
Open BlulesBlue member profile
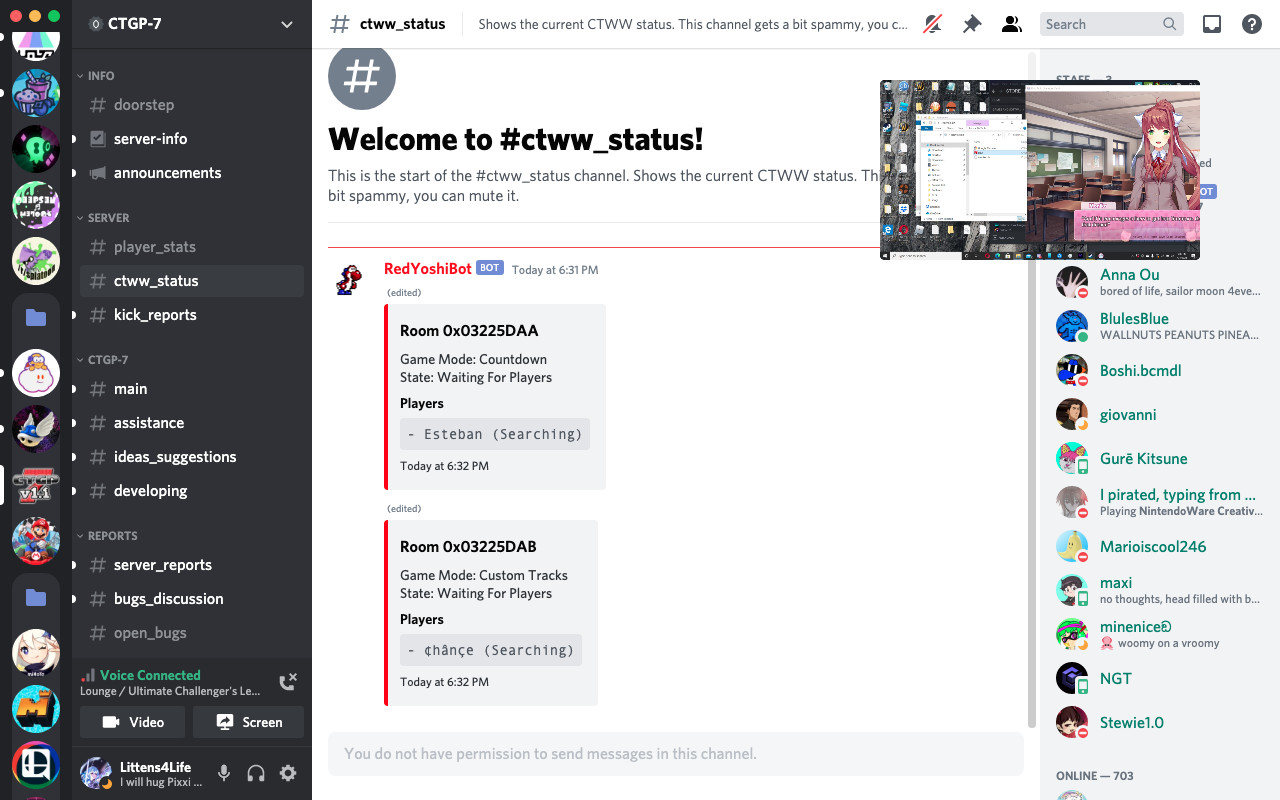(x=1160, y=326)
